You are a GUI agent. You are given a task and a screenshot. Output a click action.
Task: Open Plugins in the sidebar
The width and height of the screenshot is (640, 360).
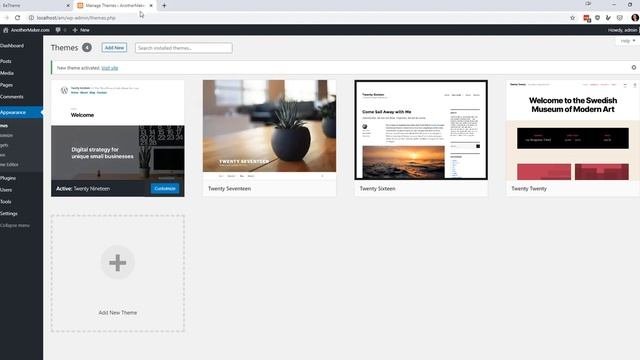pos(8,178)
